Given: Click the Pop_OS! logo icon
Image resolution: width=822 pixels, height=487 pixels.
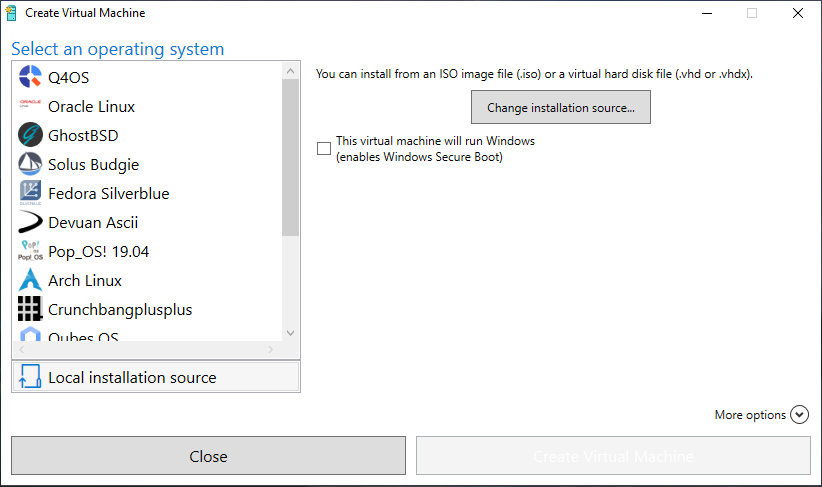Looking at the screenshot, I should coord(30,251).
